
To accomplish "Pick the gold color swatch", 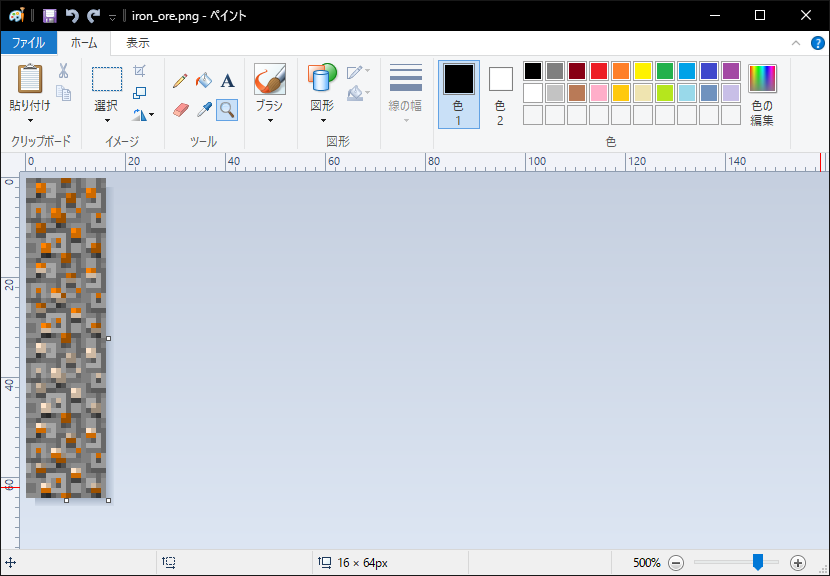I will (620, 93).
